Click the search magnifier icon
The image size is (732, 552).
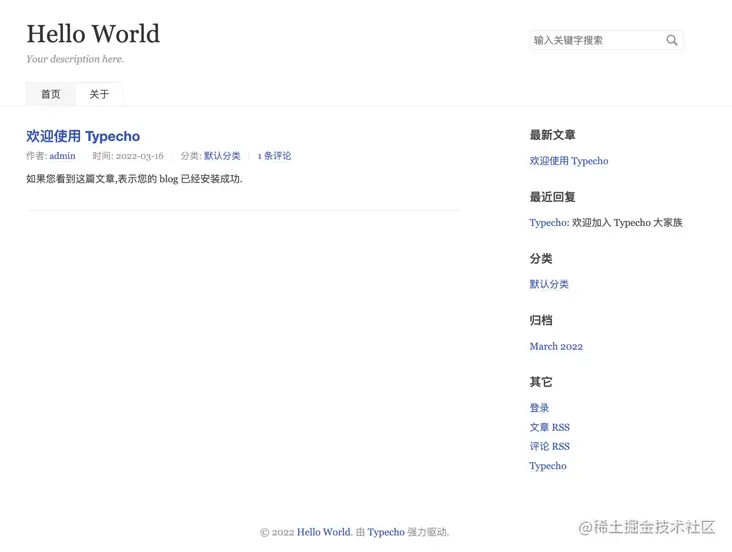(x=671, y=40)
